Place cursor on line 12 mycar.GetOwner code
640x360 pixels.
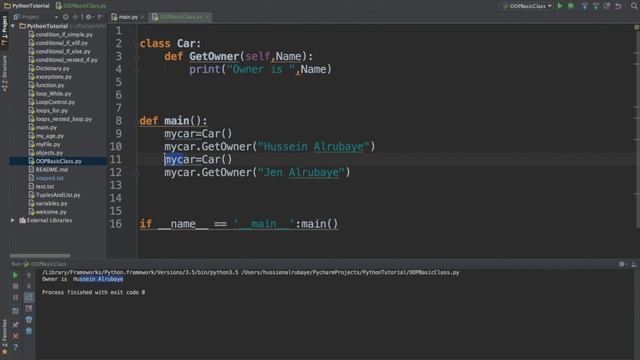[x=257, y=172]
